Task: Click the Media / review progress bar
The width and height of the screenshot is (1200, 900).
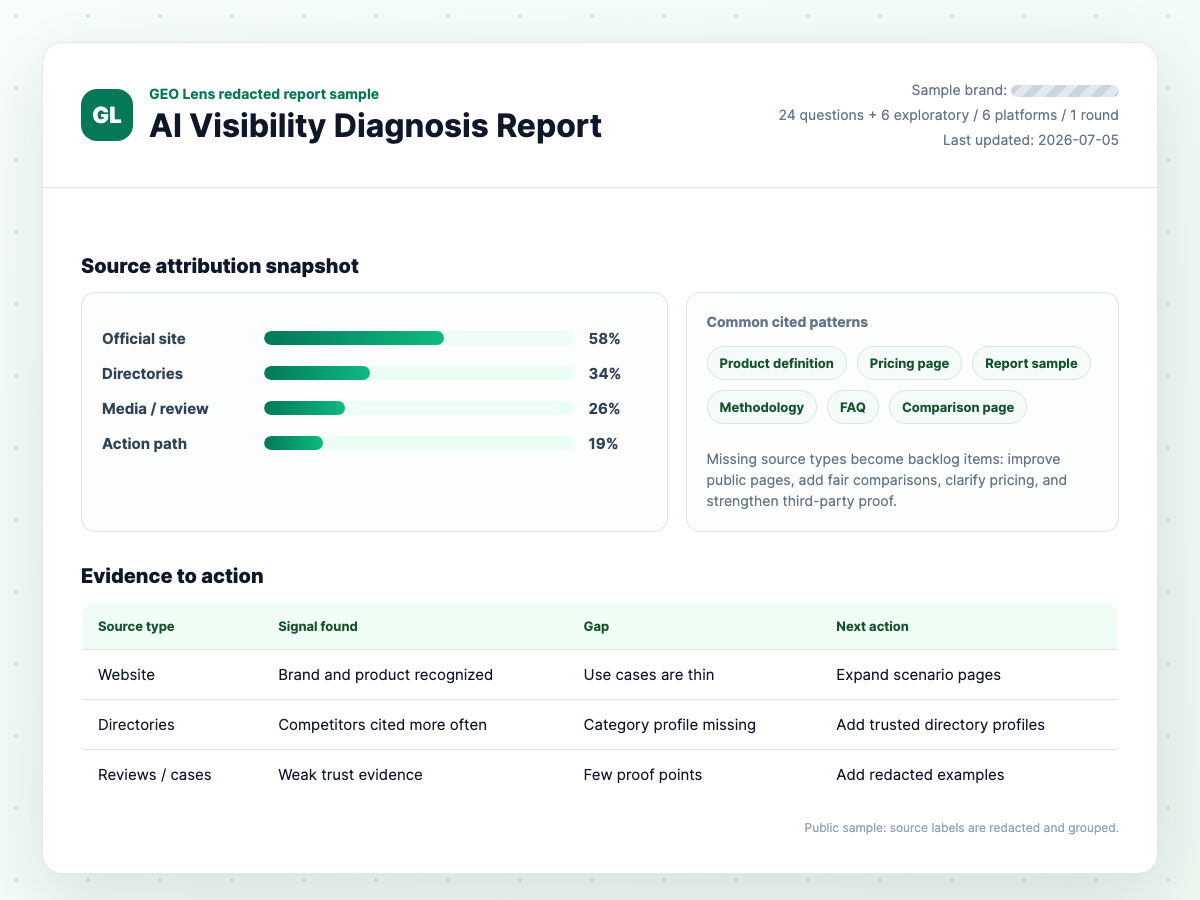Action: [x=420, y=408]
